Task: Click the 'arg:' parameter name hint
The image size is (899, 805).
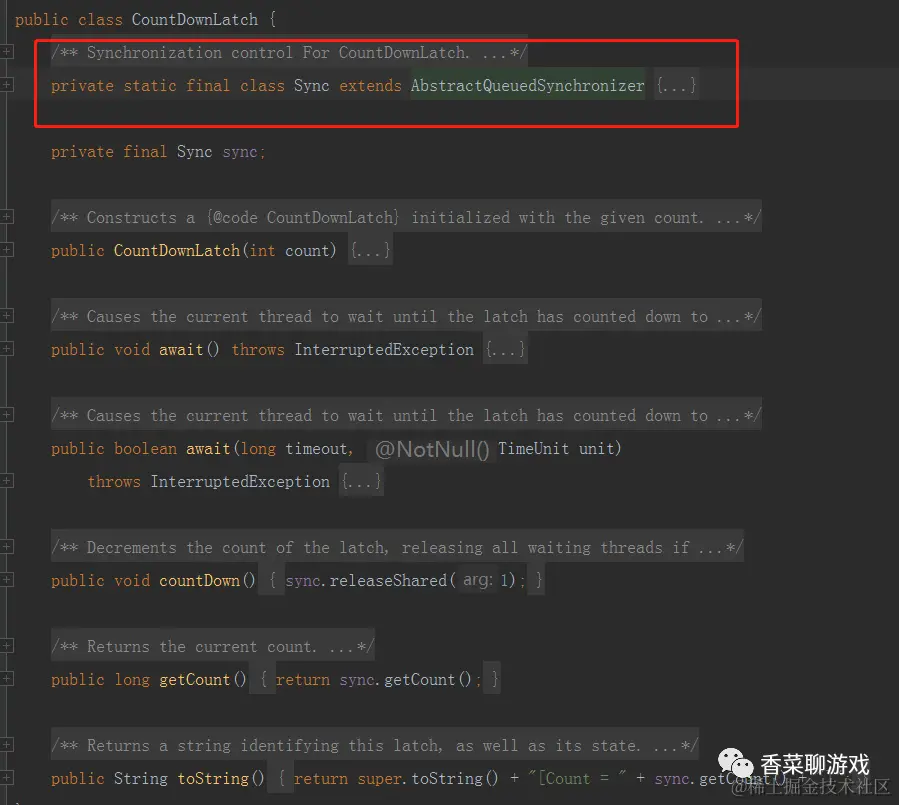Action: tap(478, 580)
